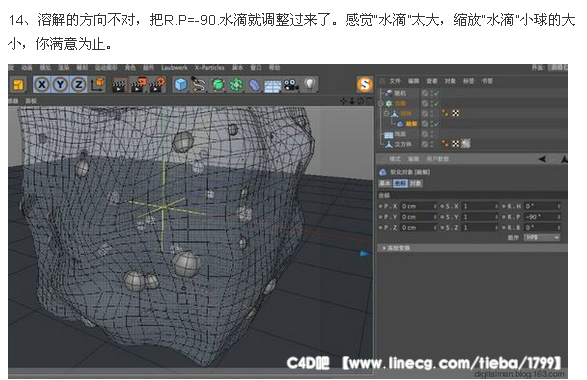Open the spline pen tool icon

click(x=199, y=85)
